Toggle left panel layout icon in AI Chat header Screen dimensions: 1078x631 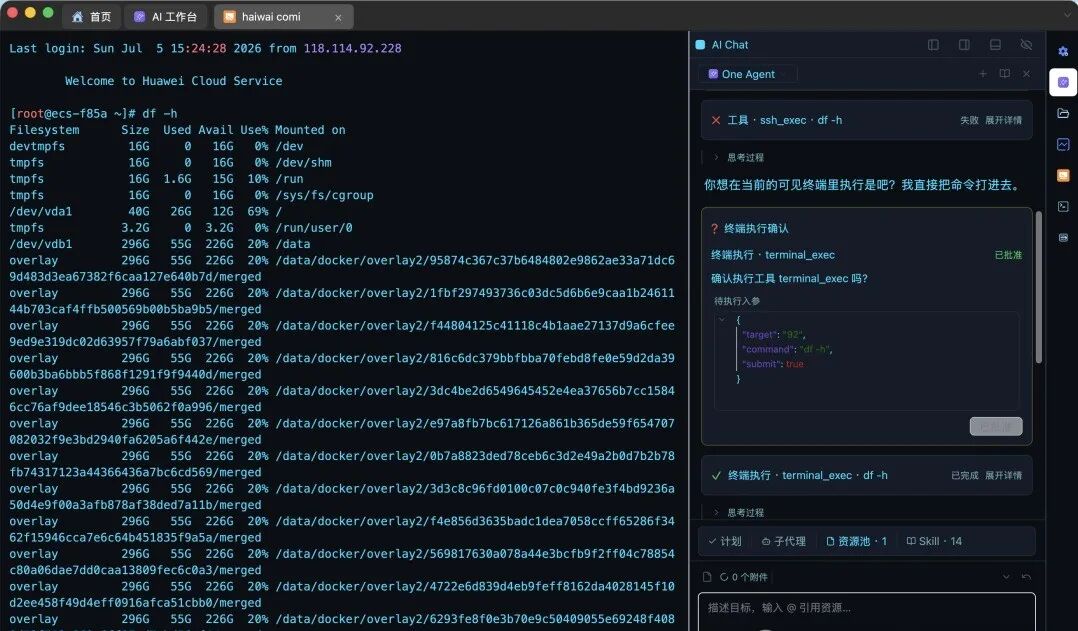(x=933, y=45)
